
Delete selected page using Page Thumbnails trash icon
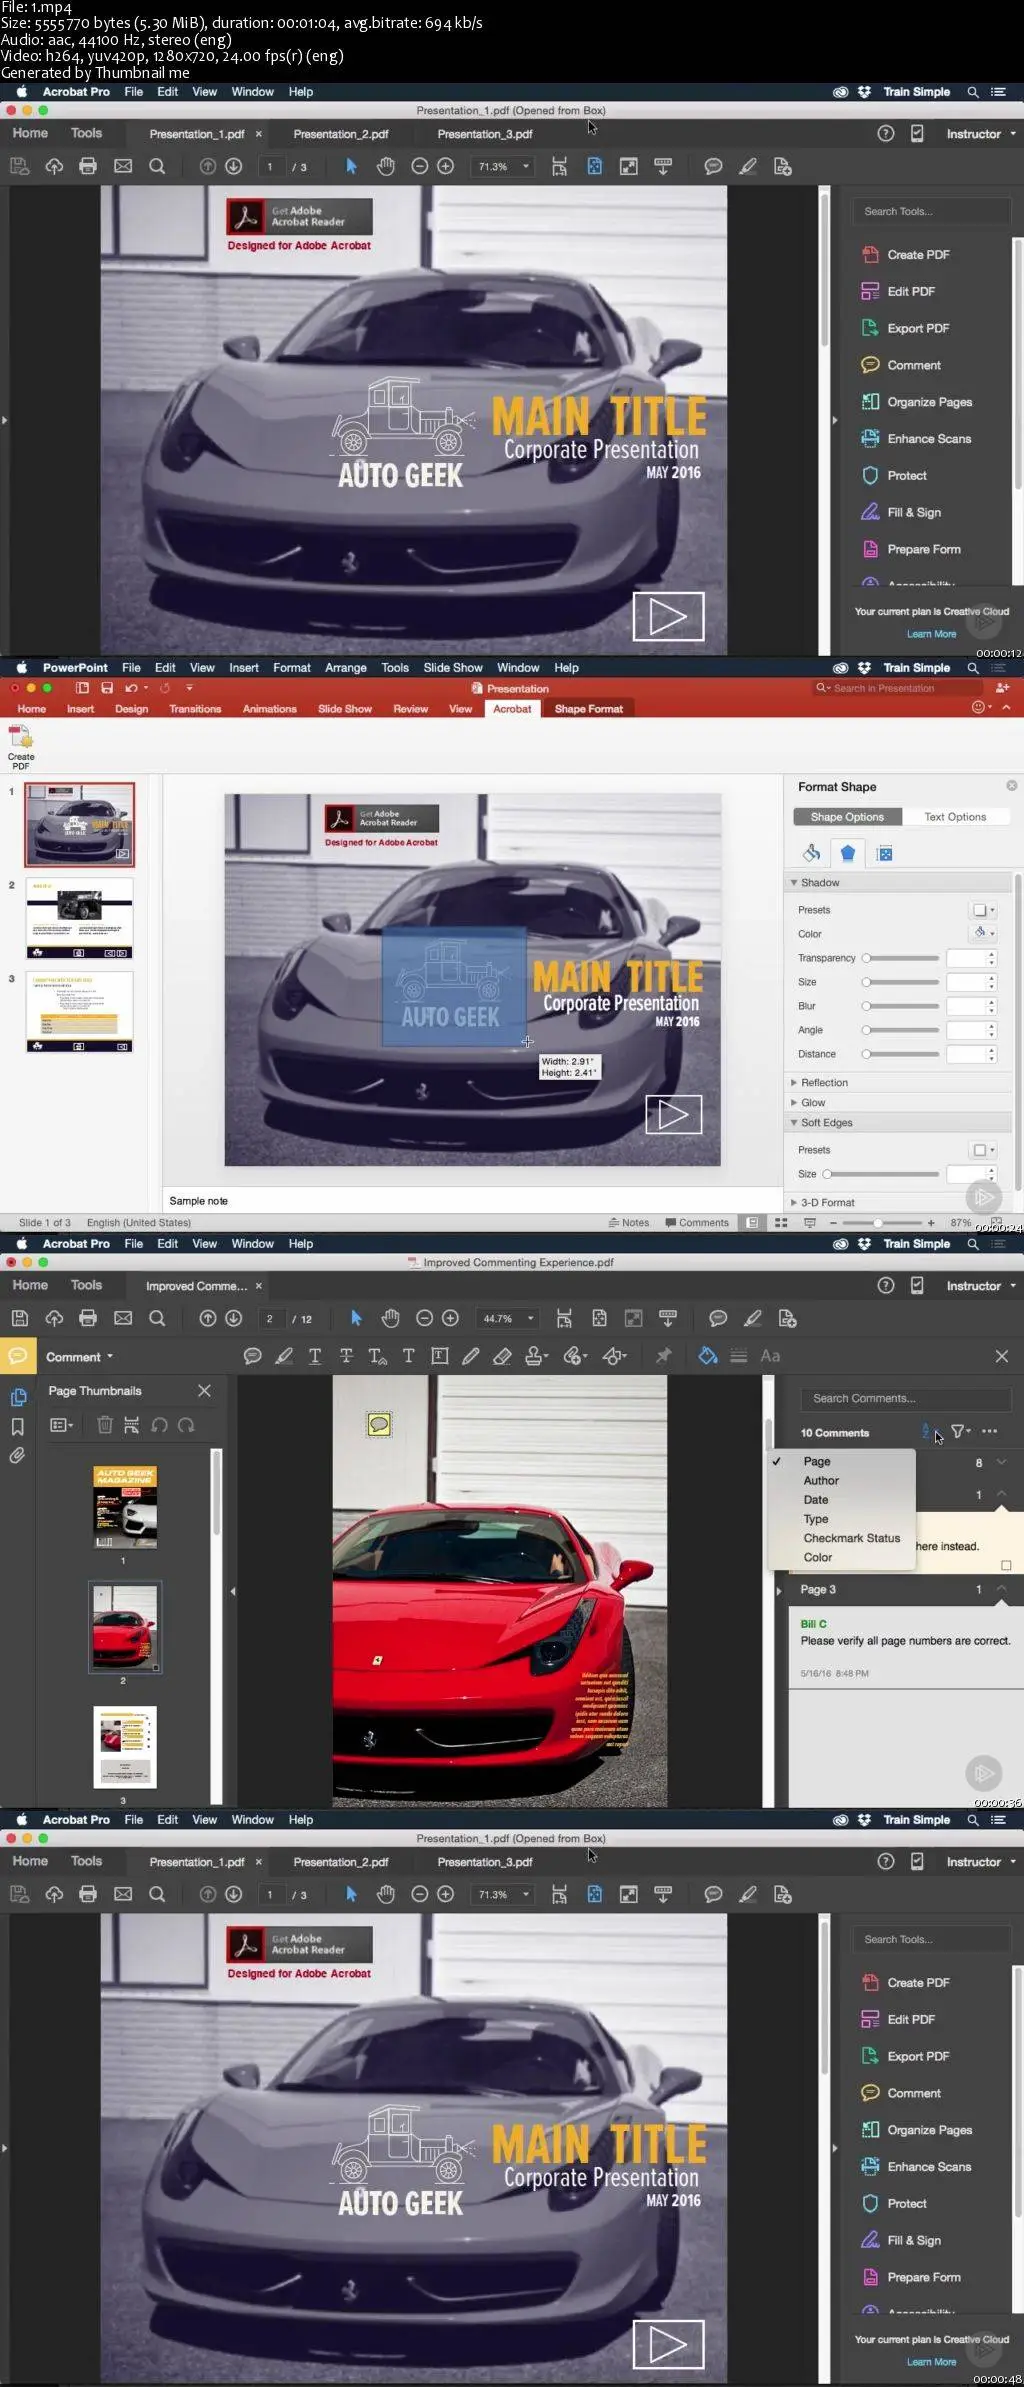pyautogui.click(x=104, y=1425)
